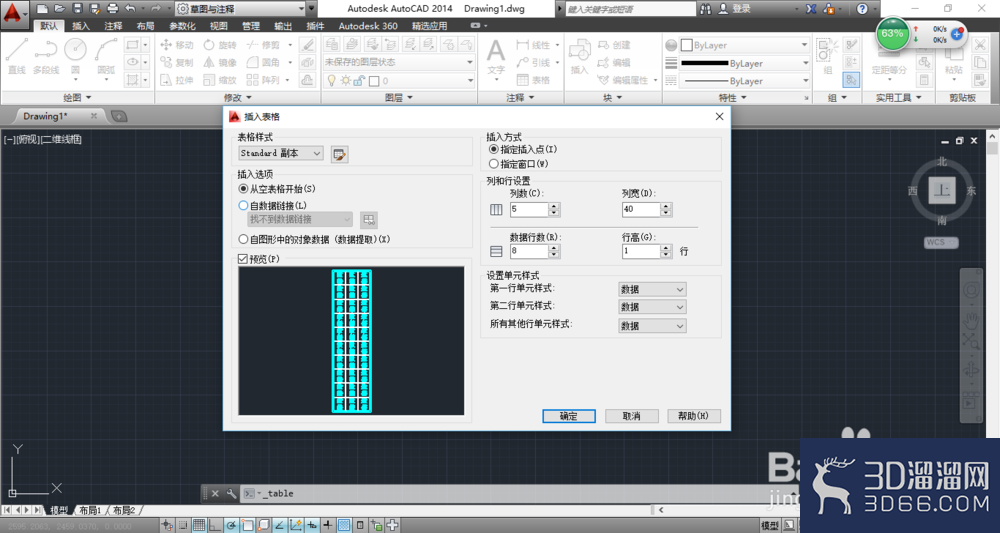1000x533 pixels.
Task: Click the Undo arrow in quick access toolbar
Action: (x=130, y=9)
